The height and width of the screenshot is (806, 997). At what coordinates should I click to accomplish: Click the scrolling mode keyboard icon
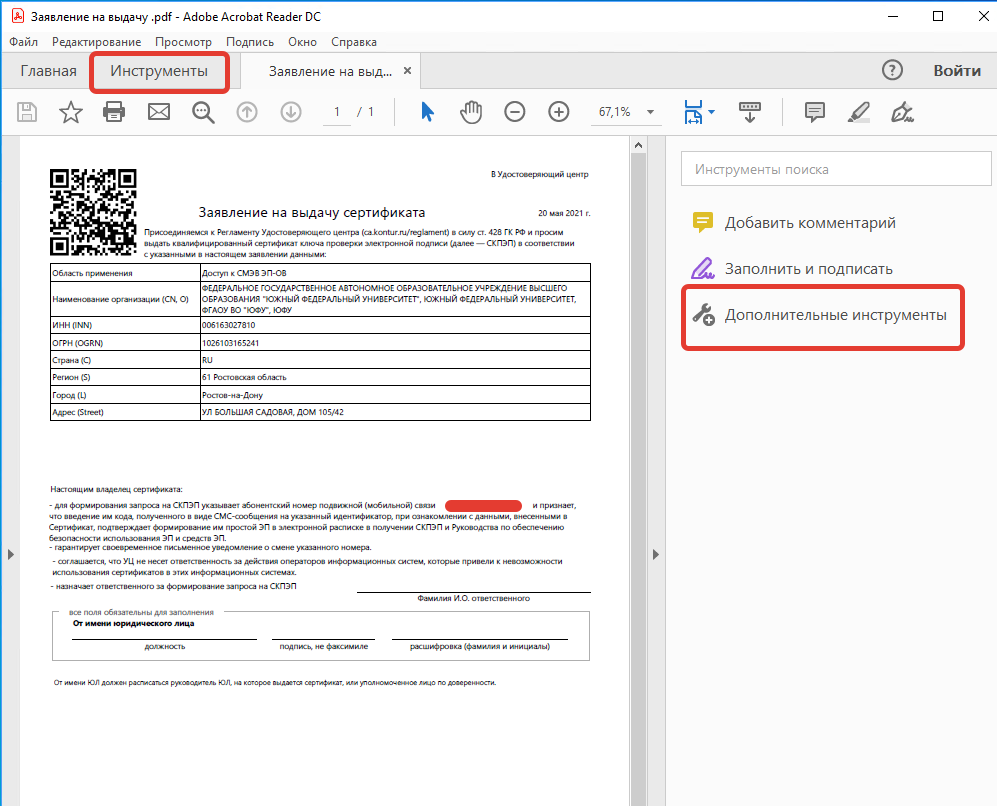pos(750,113)
